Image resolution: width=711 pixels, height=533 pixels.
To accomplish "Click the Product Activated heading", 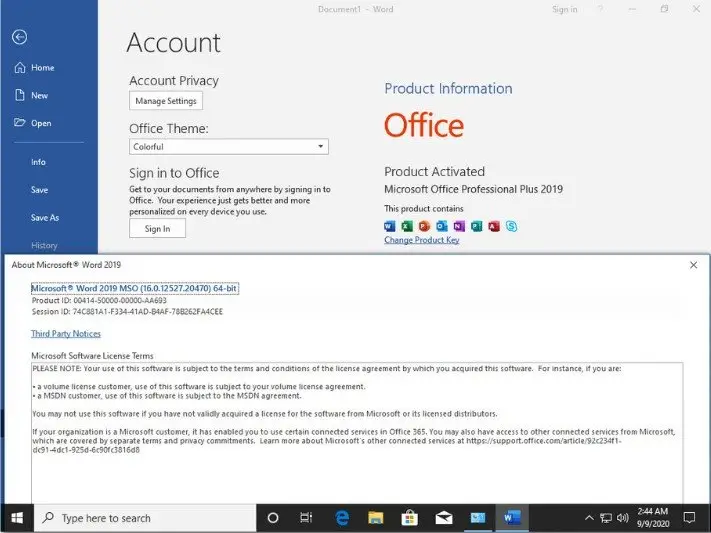I will pyautogui.click(x=434, y=171).
